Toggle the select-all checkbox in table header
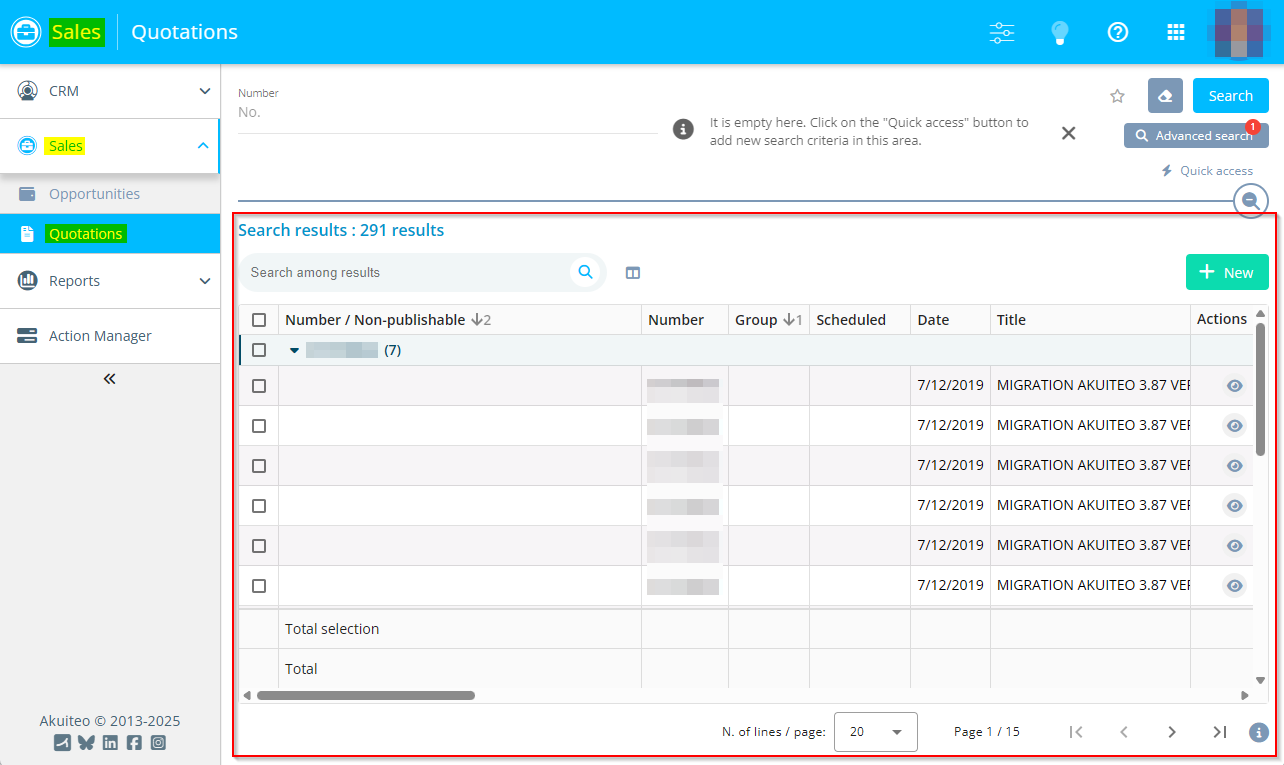The width and height of the screenshot is (1284, 765). point(259,320)
